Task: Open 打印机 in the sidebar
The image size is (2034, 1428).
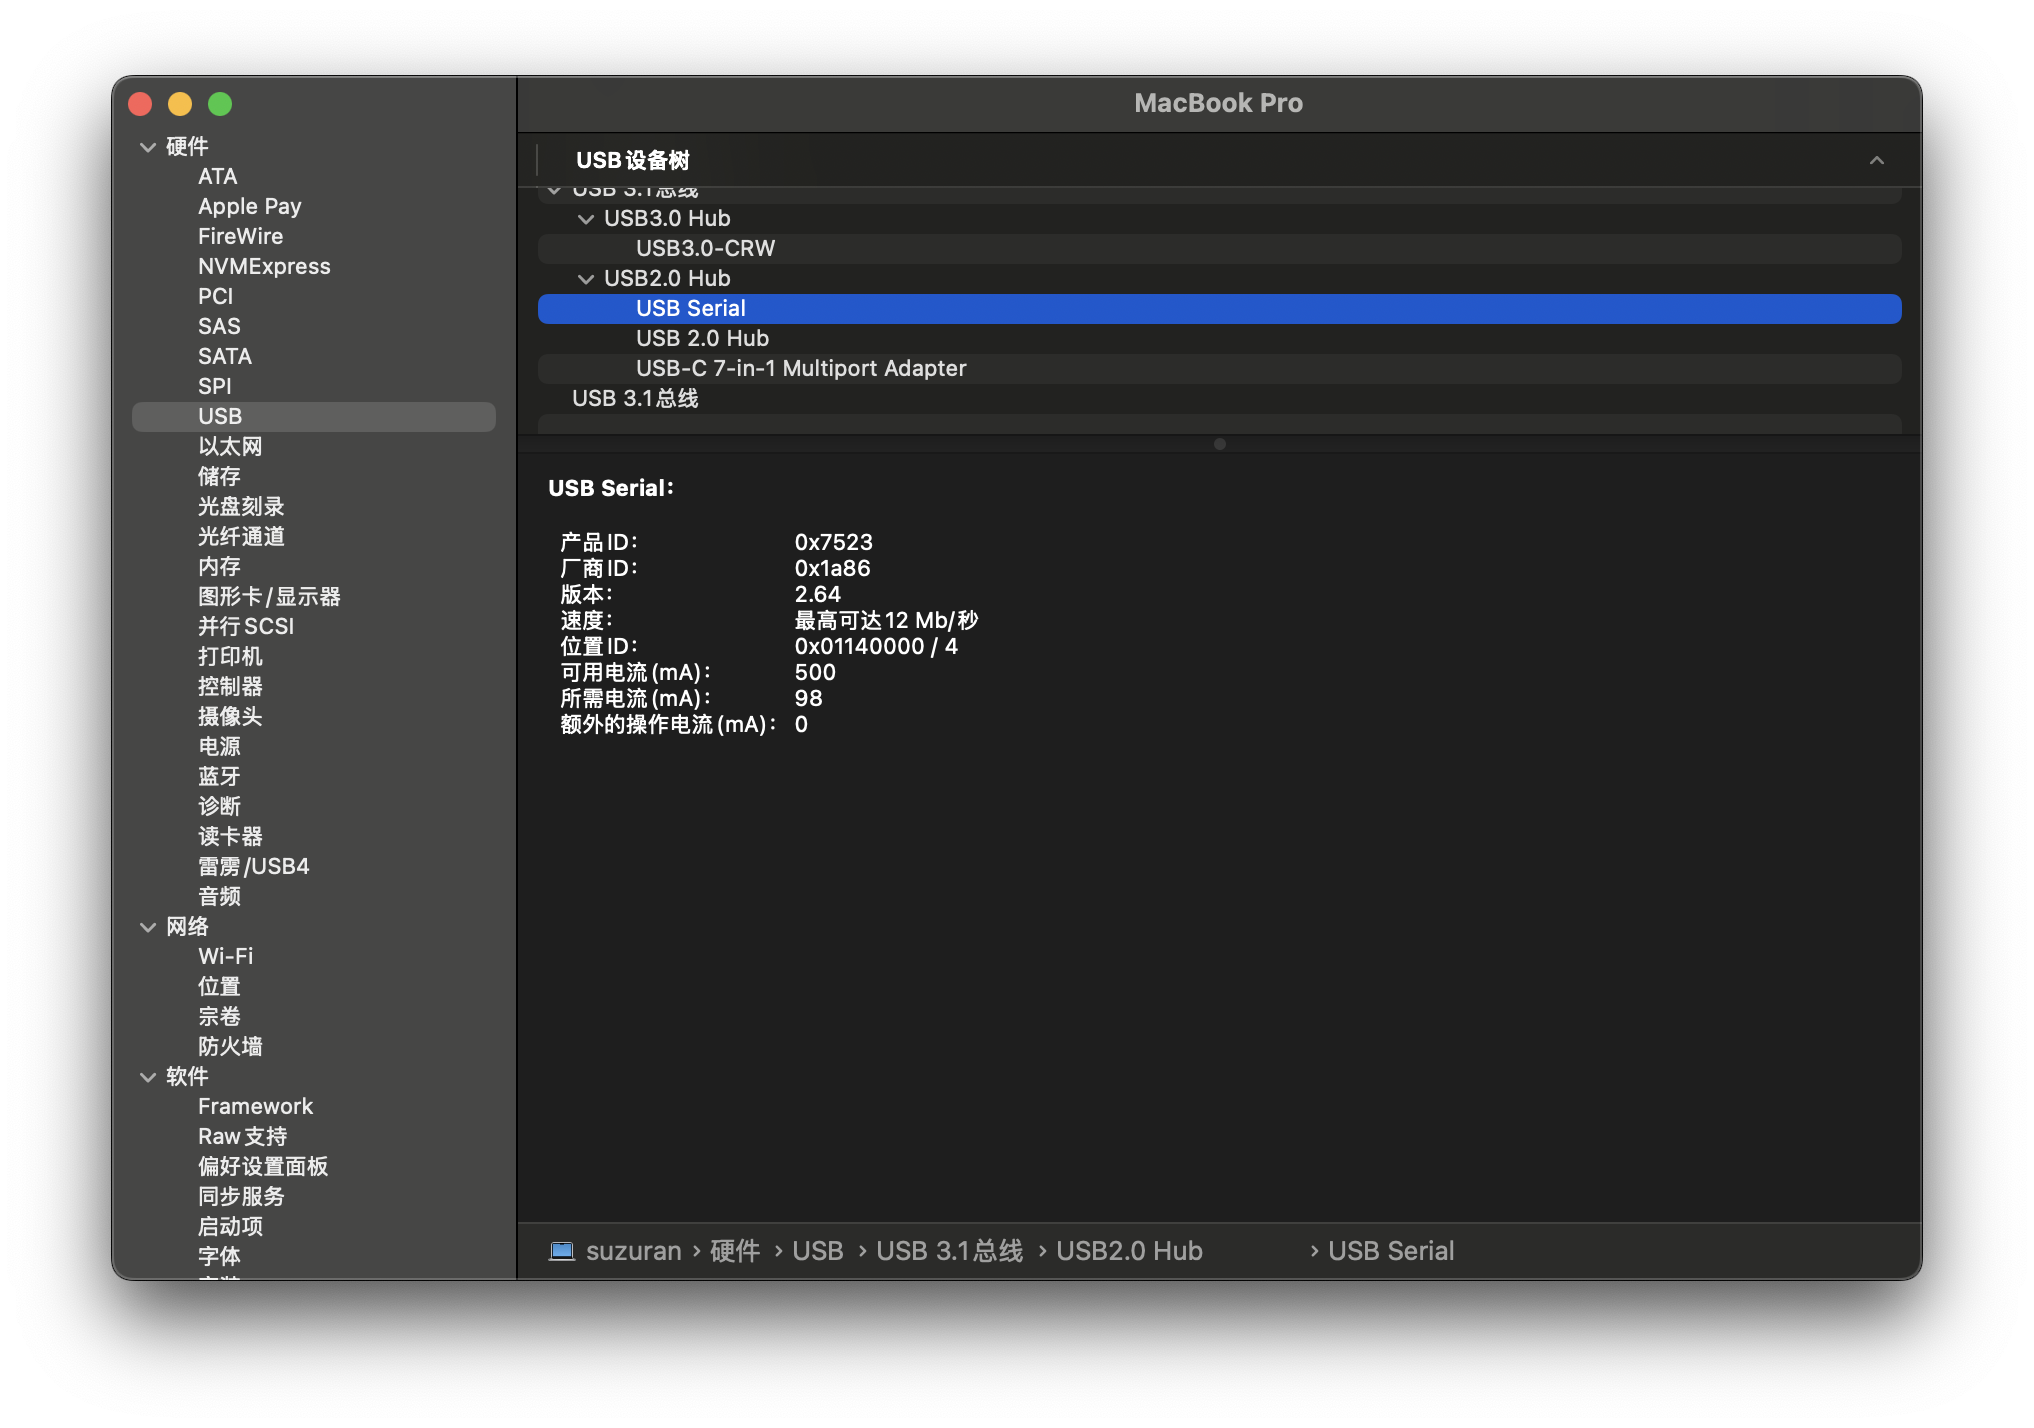Action: coord(314,657)
